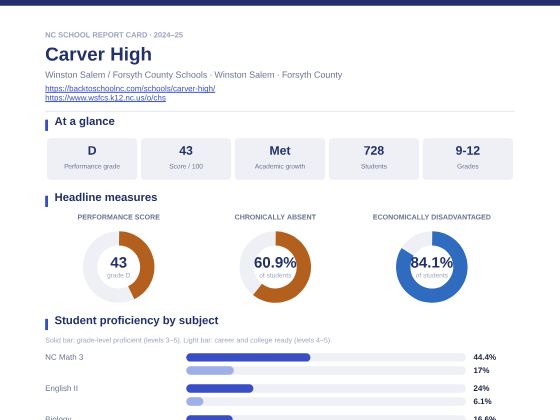Click the Student proficiency by subject heading
Viewport: 560px width, 420px height.
click(136, 321)
